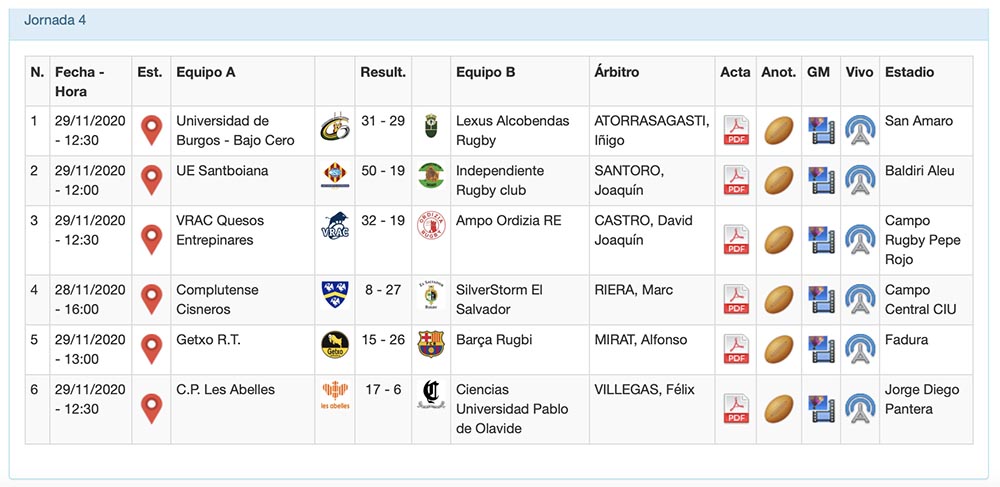Open live broadcast icon for UE Santboiana match
This screenshot has width=1000, height=487.
click(859, 181)
